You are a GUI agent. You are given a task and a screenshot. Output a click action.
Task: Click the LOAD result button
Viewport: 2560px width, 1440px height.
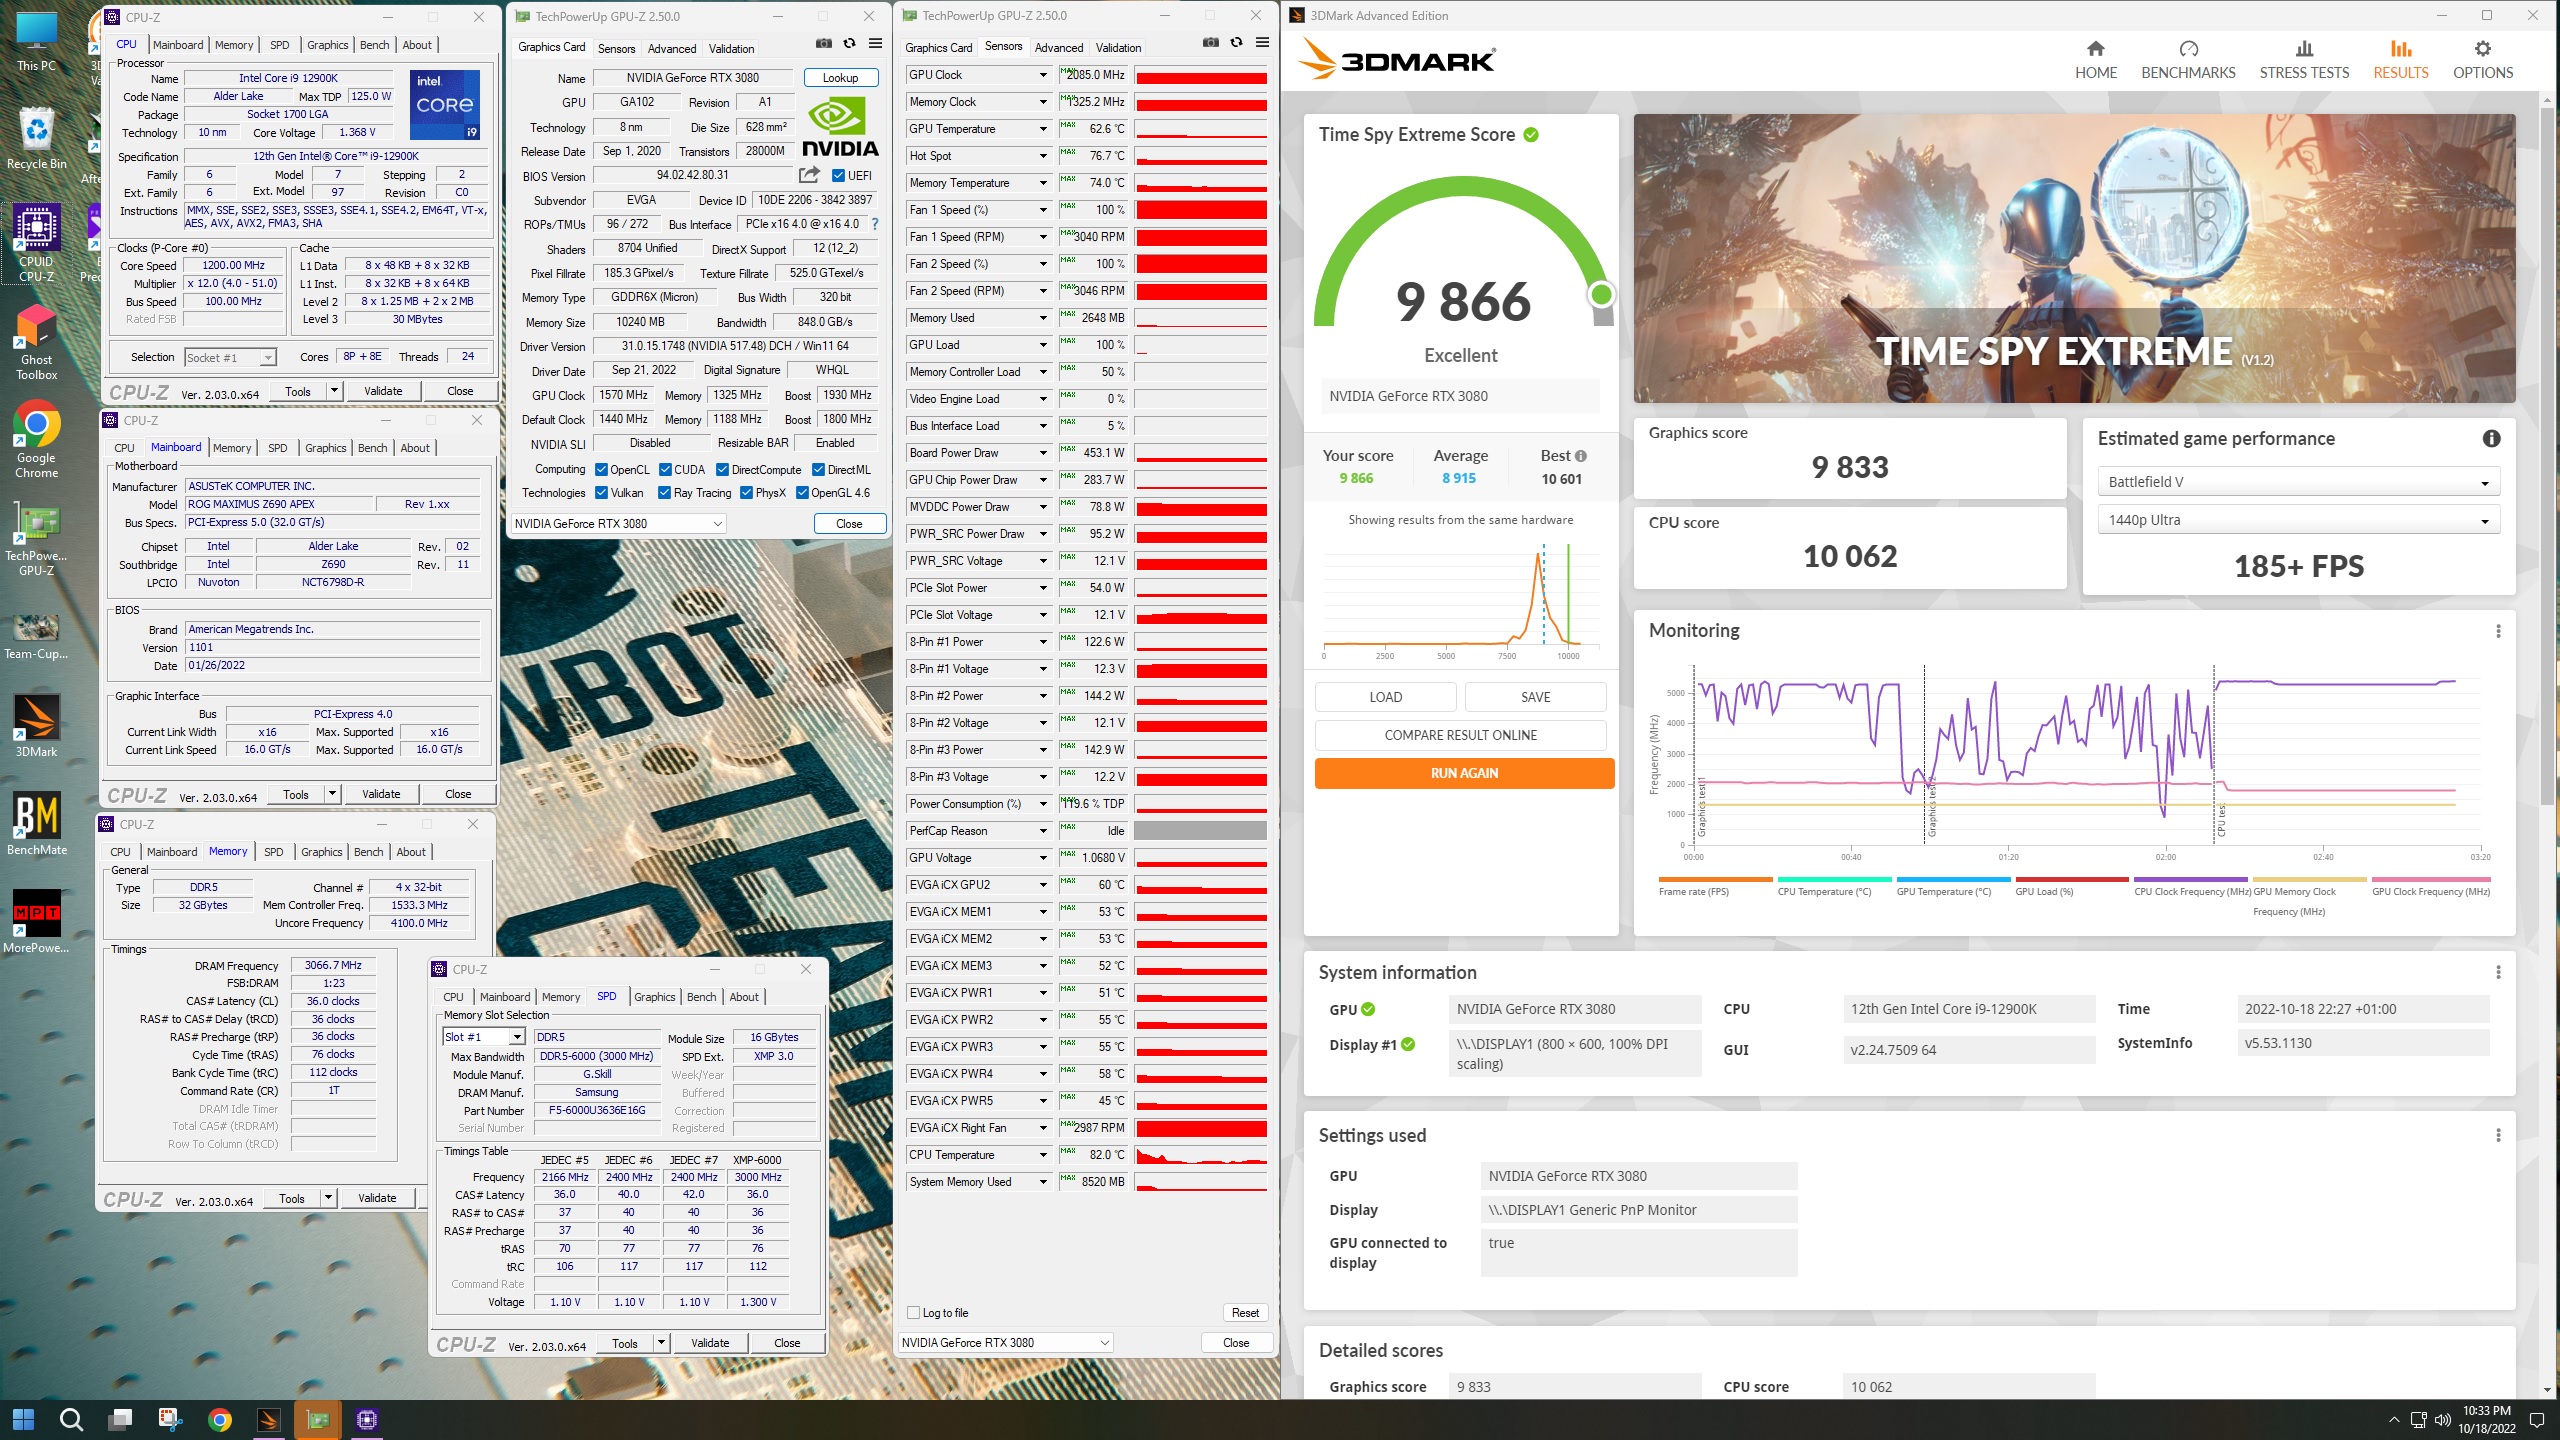point(1385,697)
